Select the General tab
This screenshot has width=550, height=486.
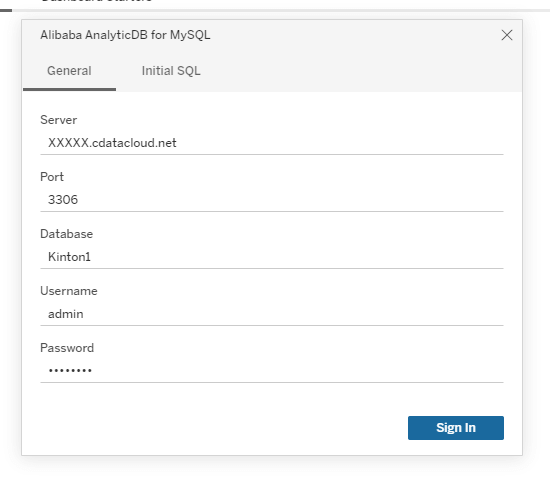pyautogui.click(x=69, y=71)
